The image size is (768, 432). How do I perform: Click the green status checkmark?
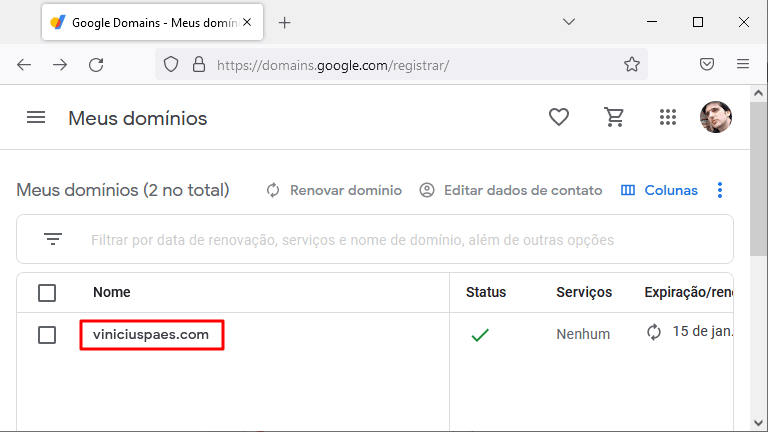tap(480, 335)
